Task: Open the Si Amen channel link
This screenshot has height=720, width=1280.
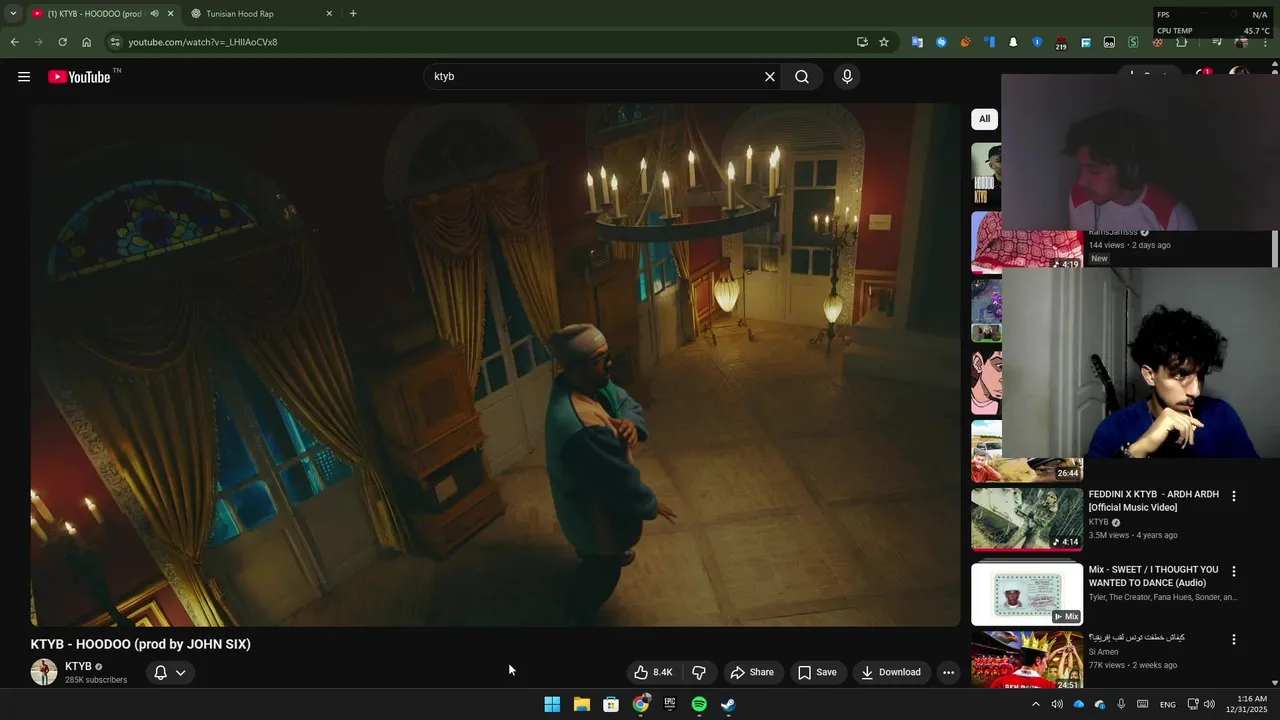Action: tap(1103, 652)
